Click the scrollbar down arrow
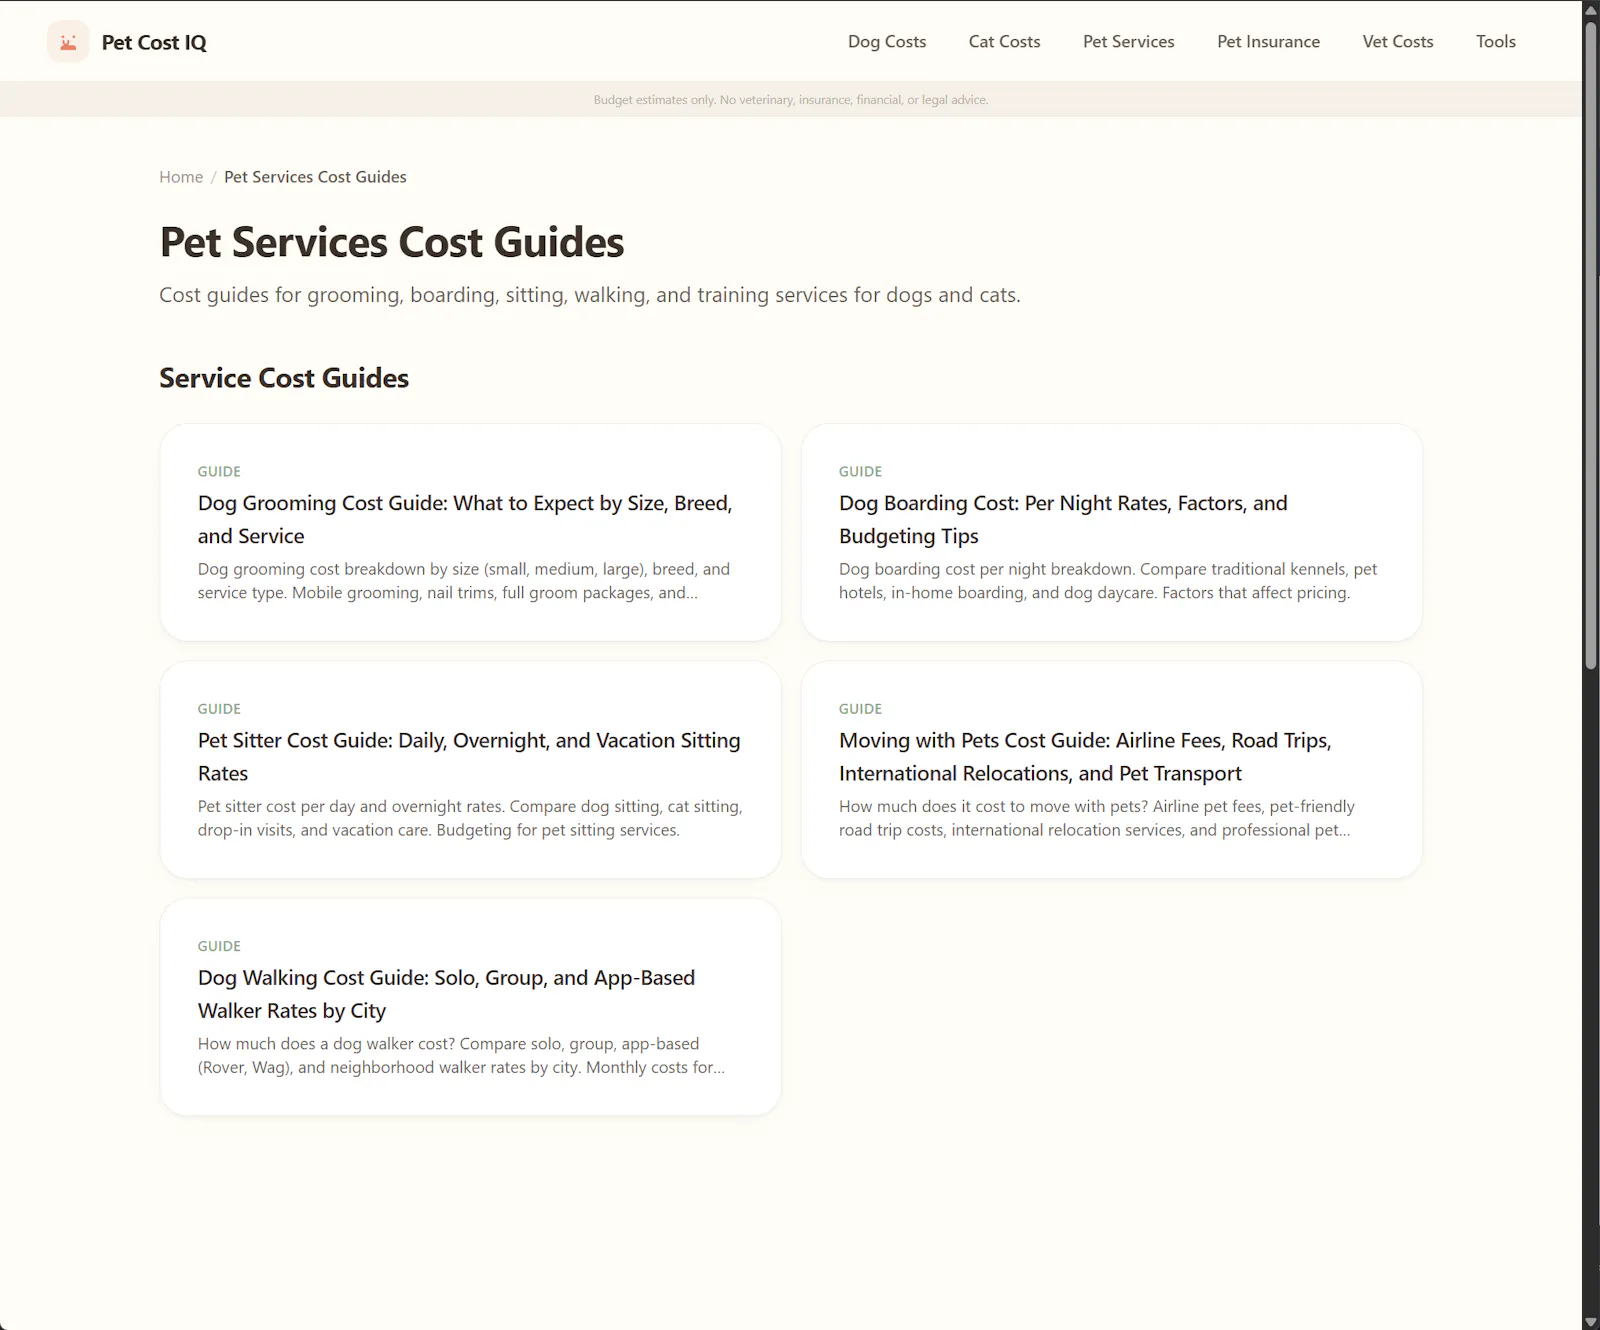1600x1330 pixels. [x=1591, y=1321]
